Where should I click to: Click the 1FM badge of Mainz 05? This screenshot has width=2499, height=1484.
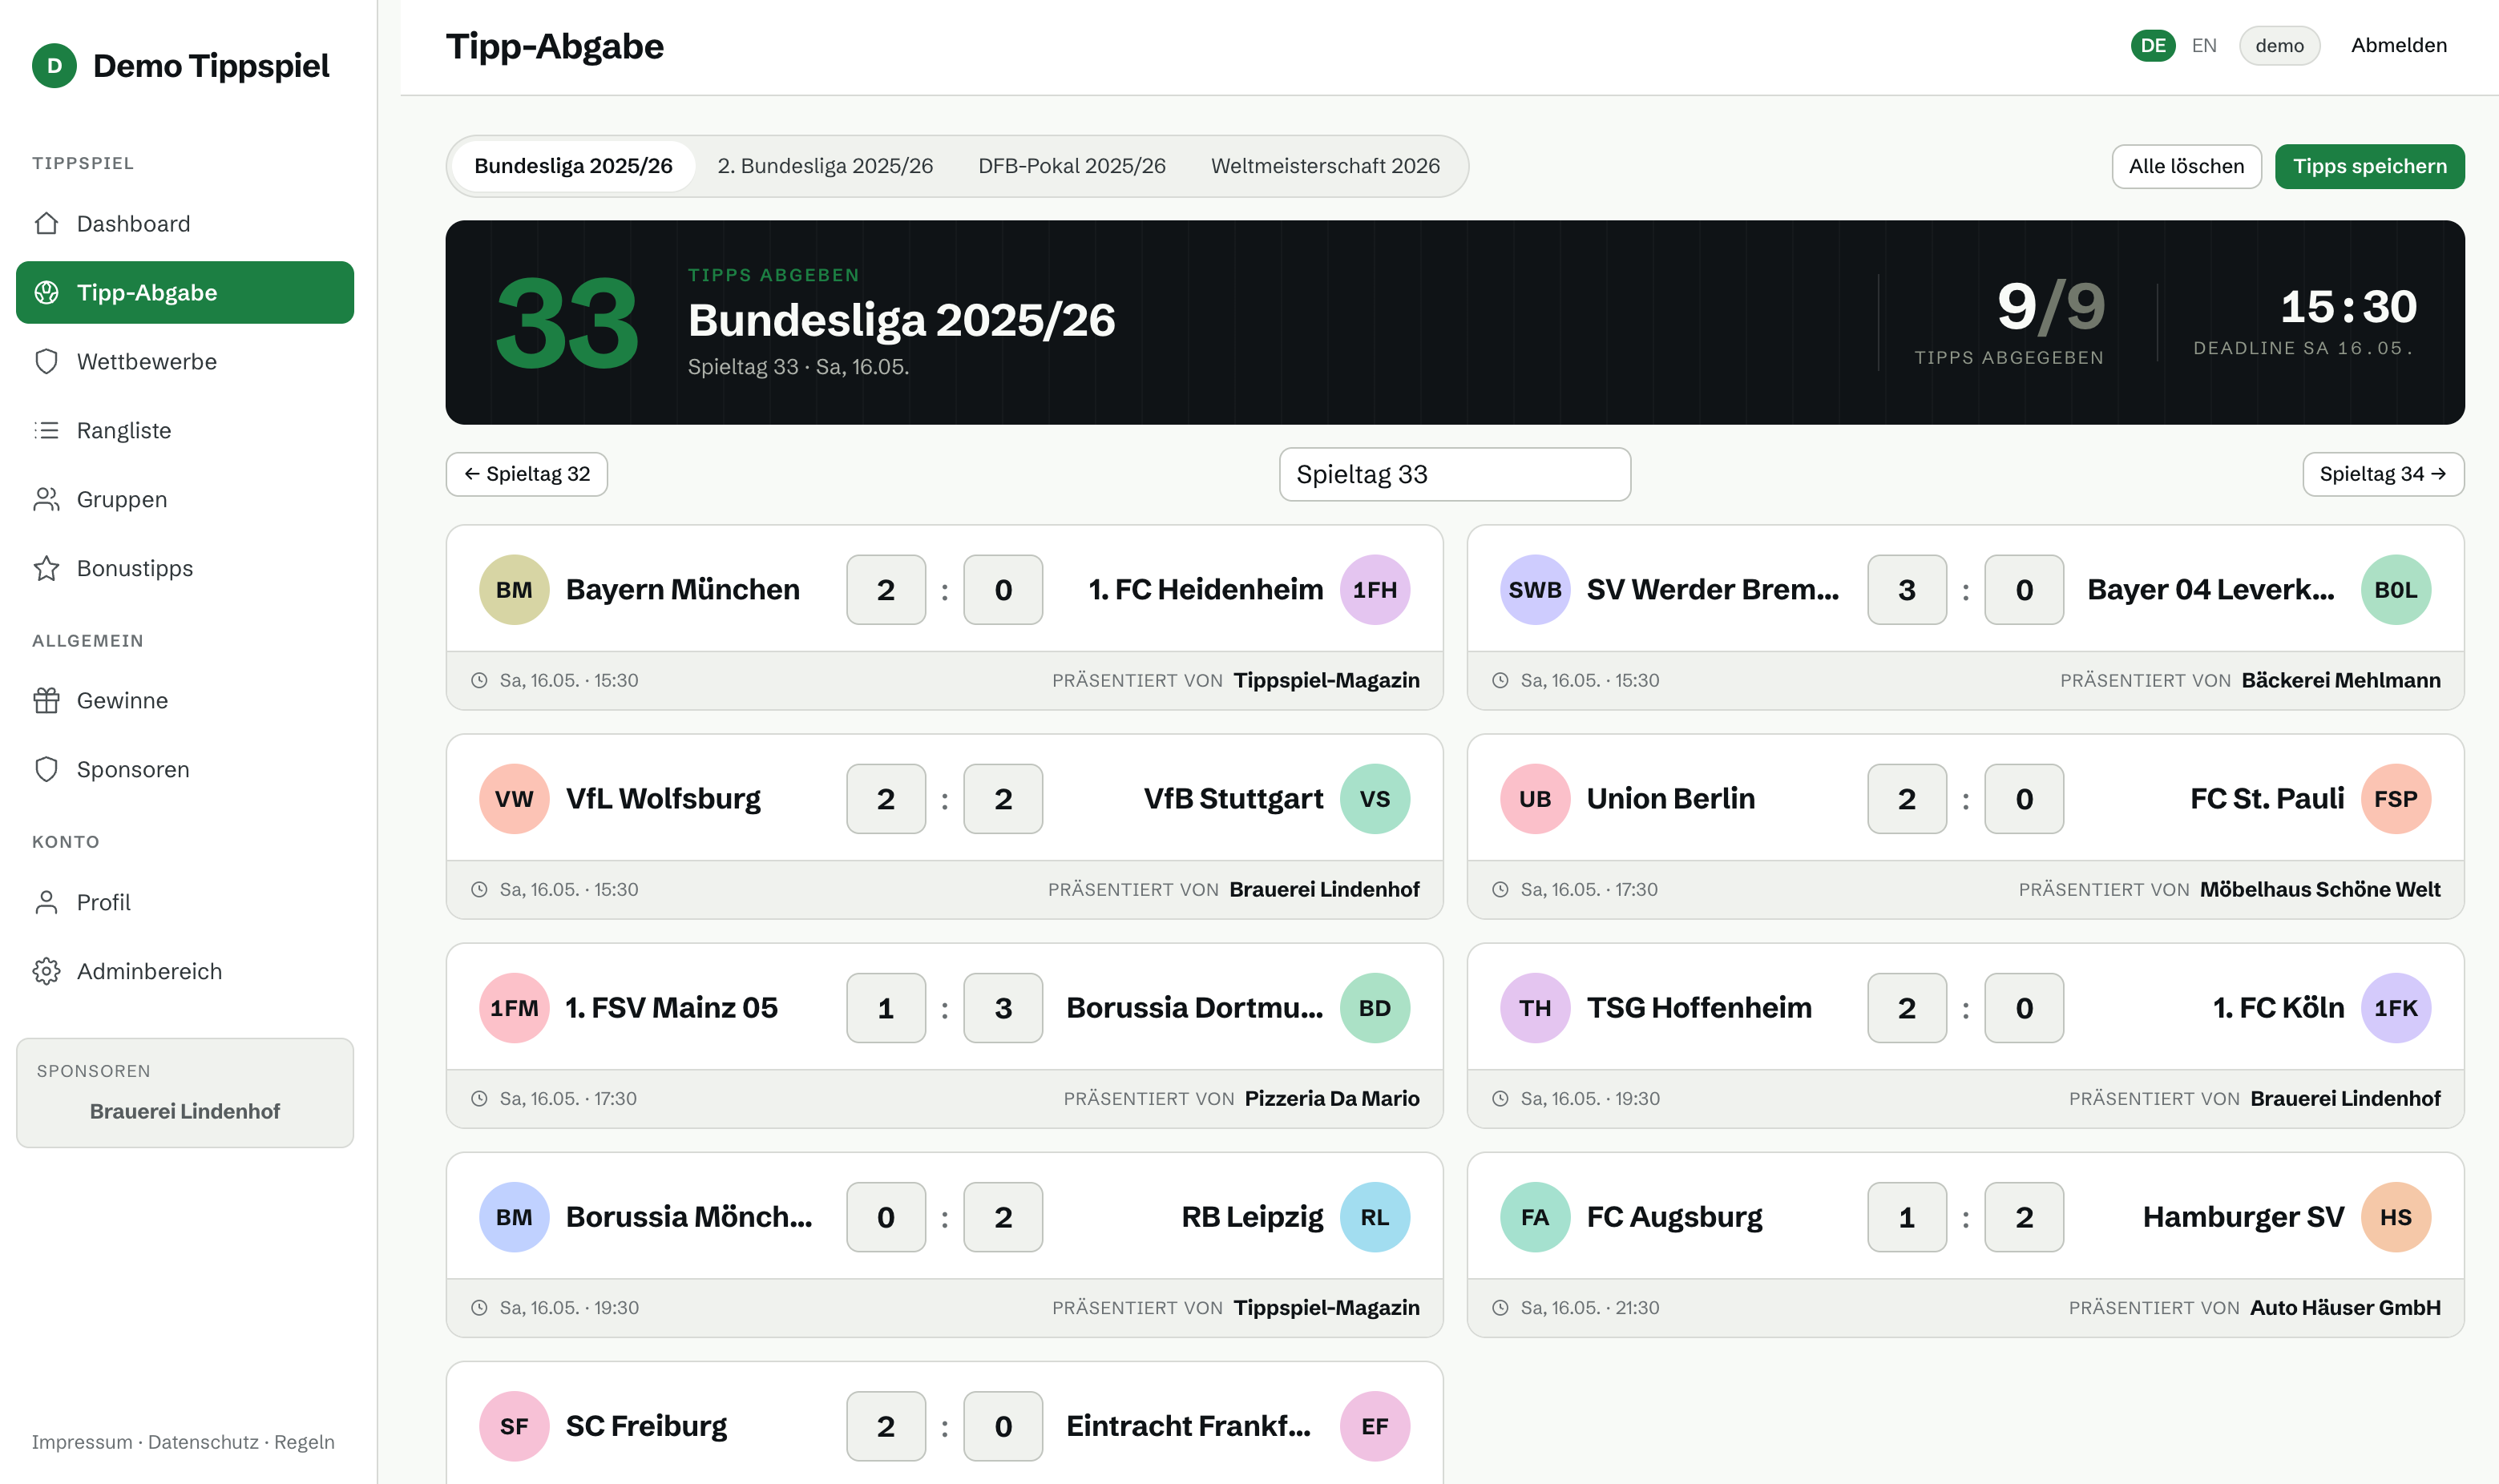coord(514,1008)
